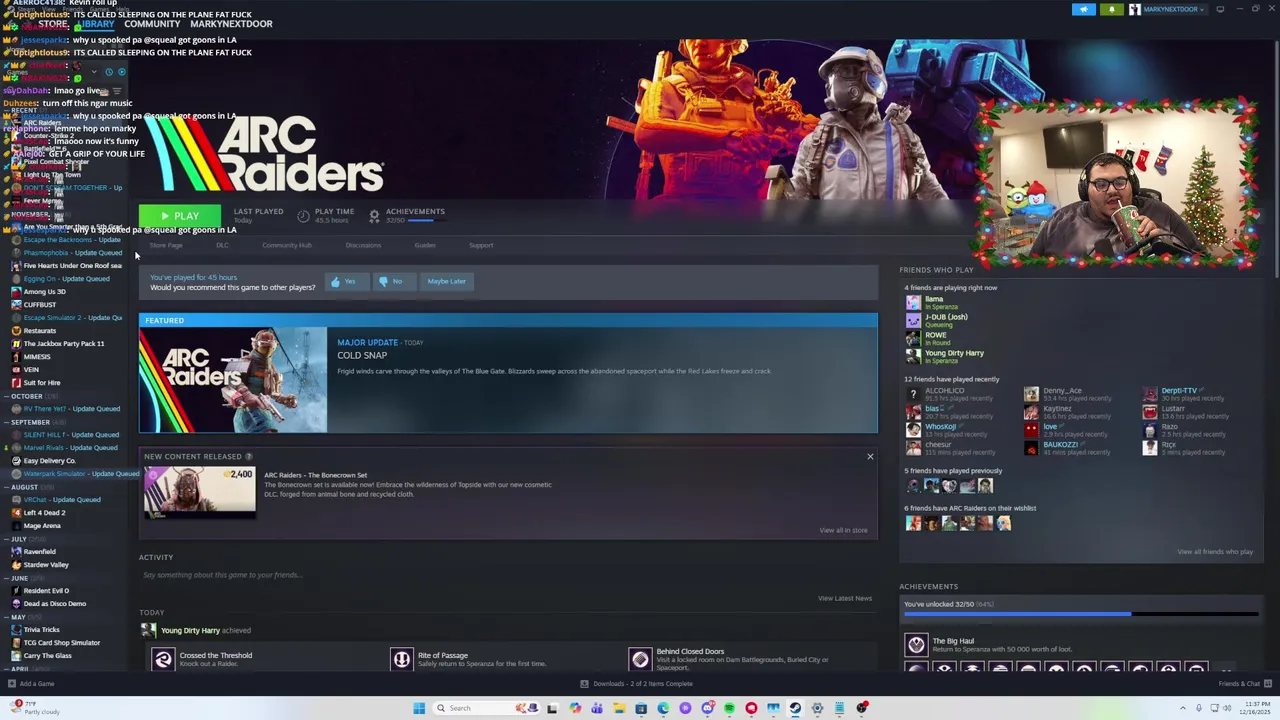Click the activity 'Say something' input field
The width and height of the screenshot is (1280, 720).
(508, 575)
